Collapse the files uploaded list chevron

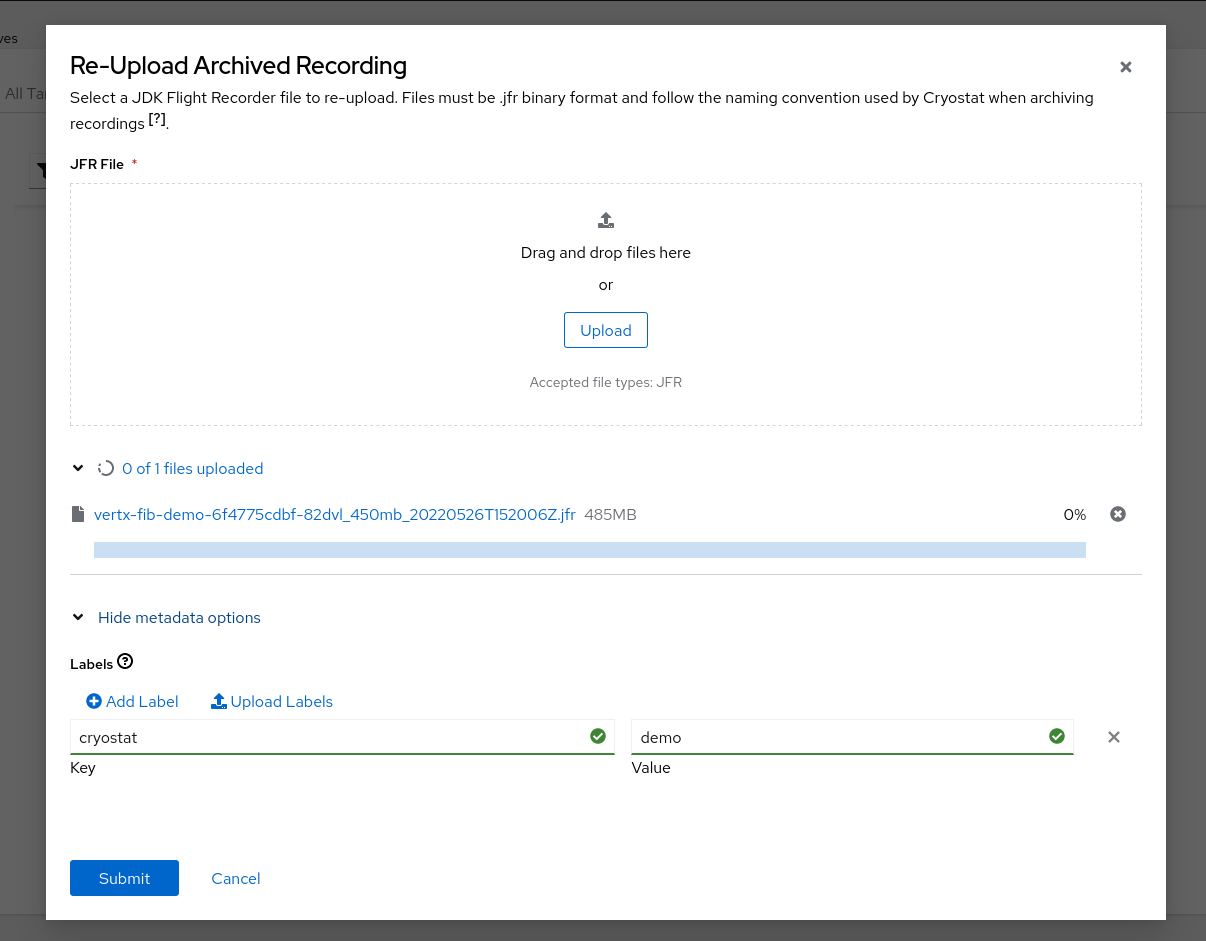(x=78, y=468)
